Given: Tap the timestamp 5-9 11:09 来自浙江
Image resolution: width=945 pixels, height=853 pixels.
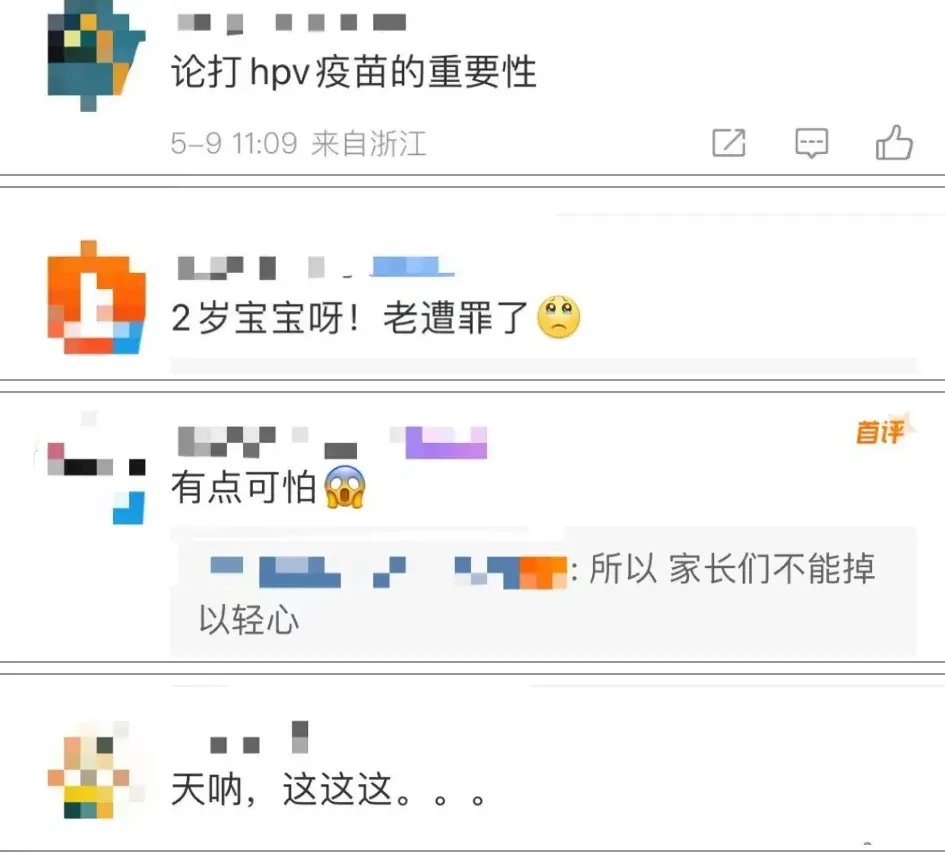Looking at the screenshot, I should coord(298,143).
